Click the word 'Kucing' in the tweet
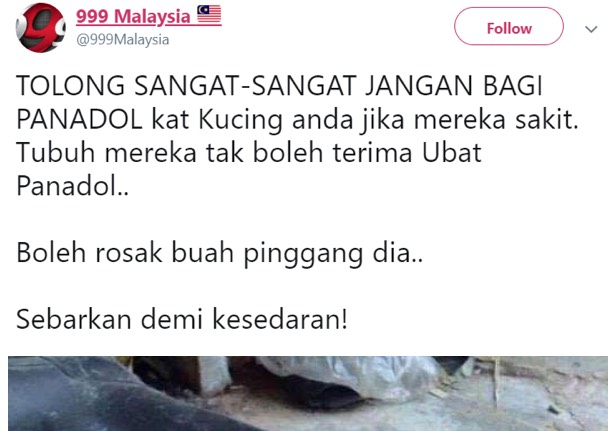This screenshot has height=431, width=611. pyautogui.click(x=240, y=120)
